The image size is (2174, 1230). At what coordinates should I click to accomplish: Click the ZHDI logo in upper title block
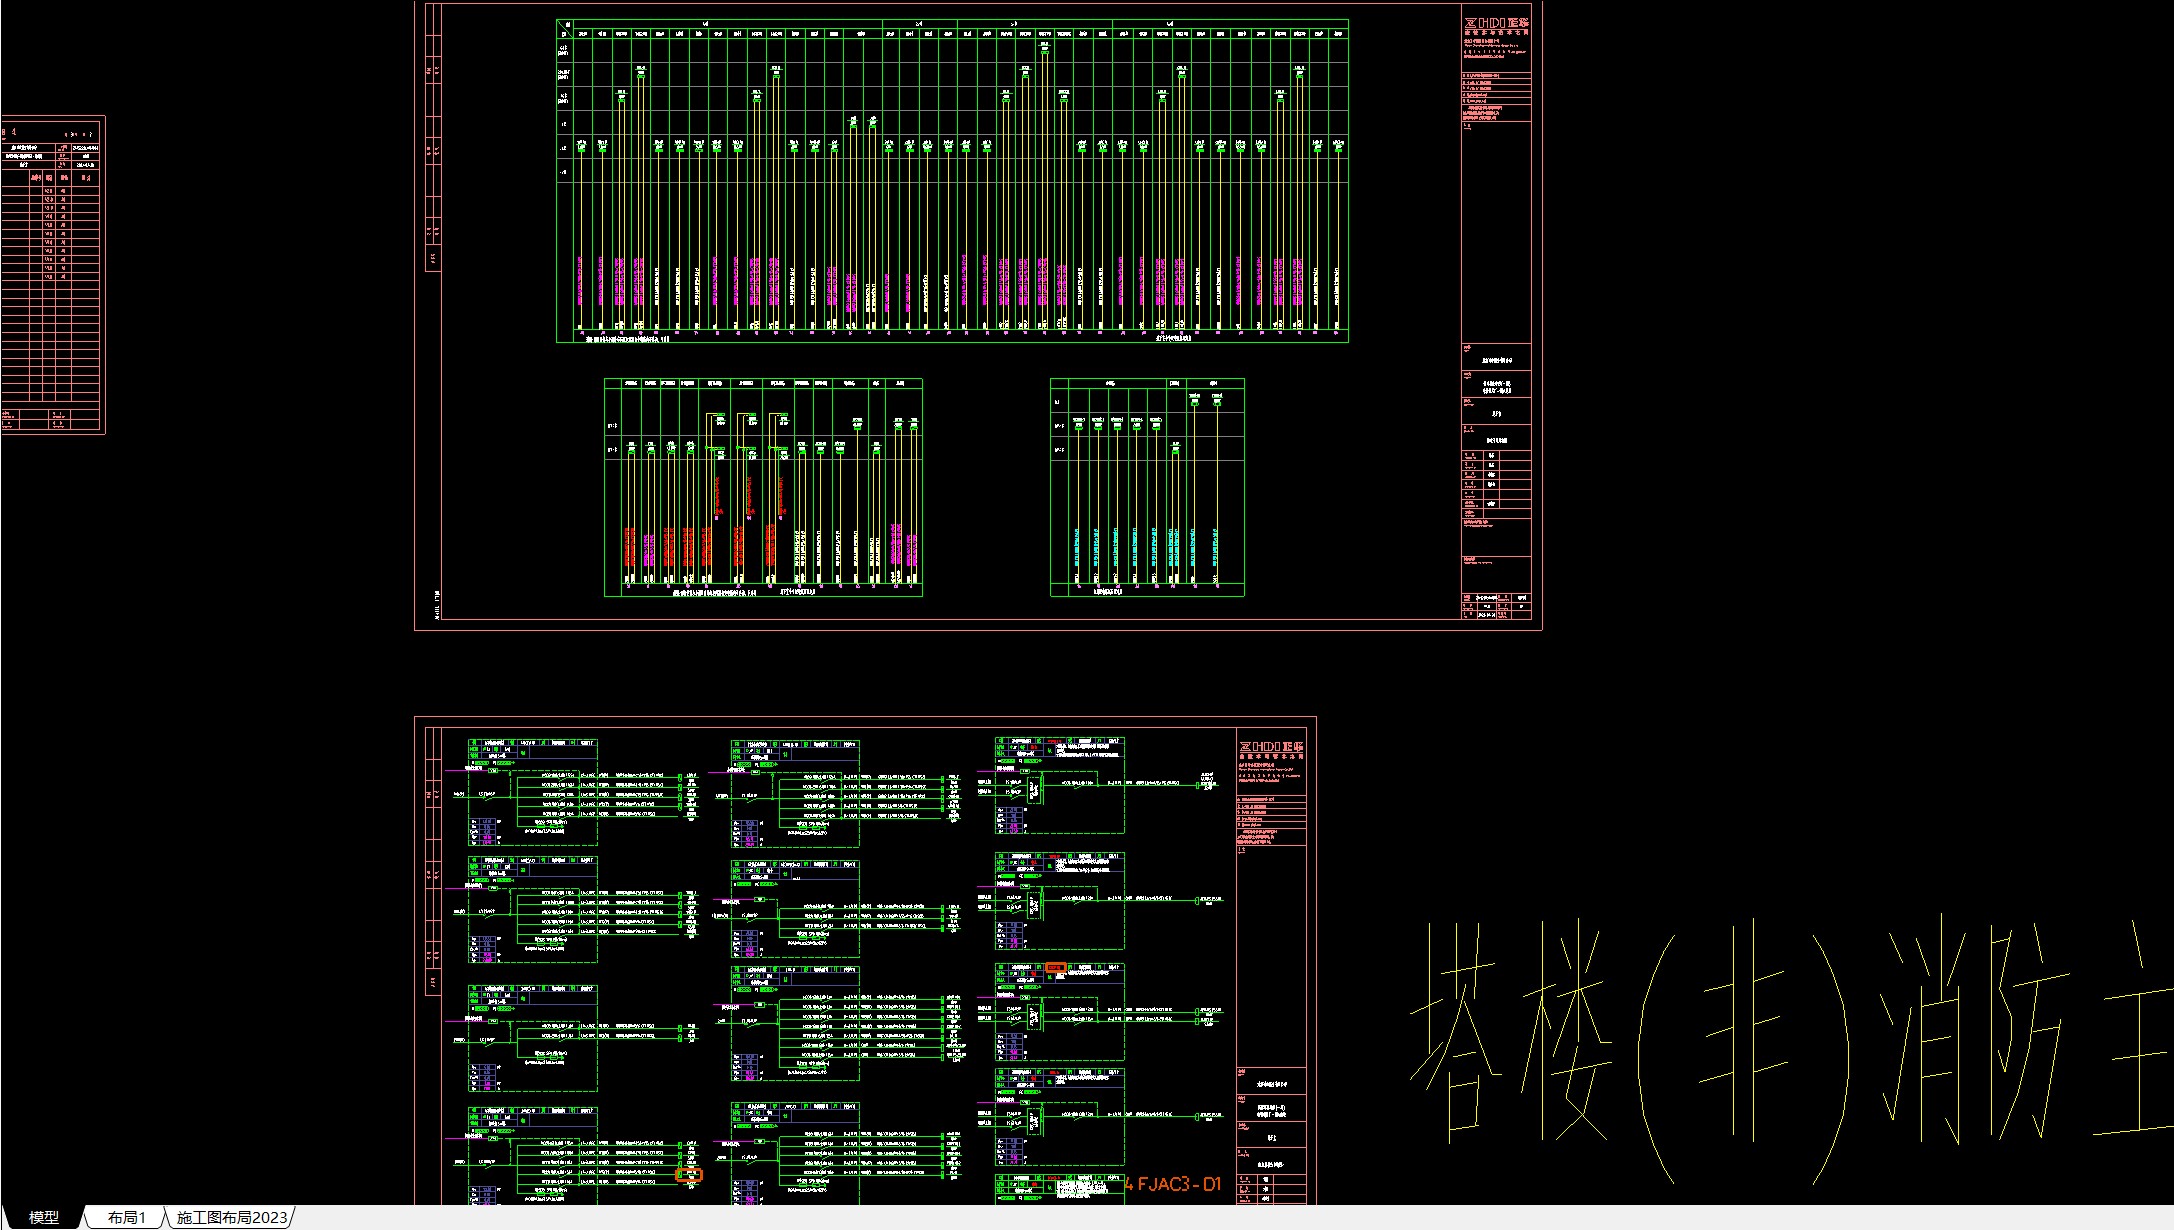point(1497,22)
